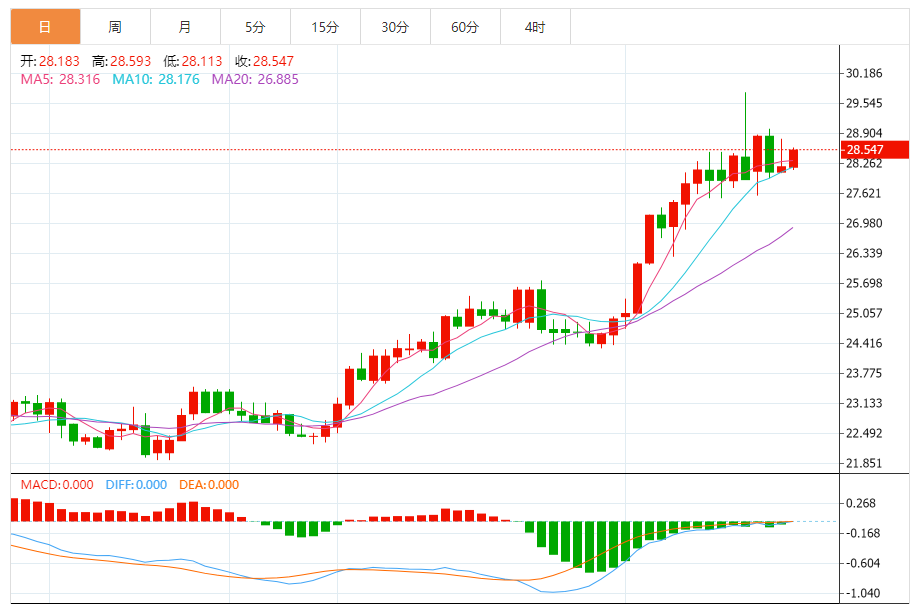Screen dimensions: 916x604
Task: Click the MA20: 26.885 indicator label
Action: tap(255, 79)
